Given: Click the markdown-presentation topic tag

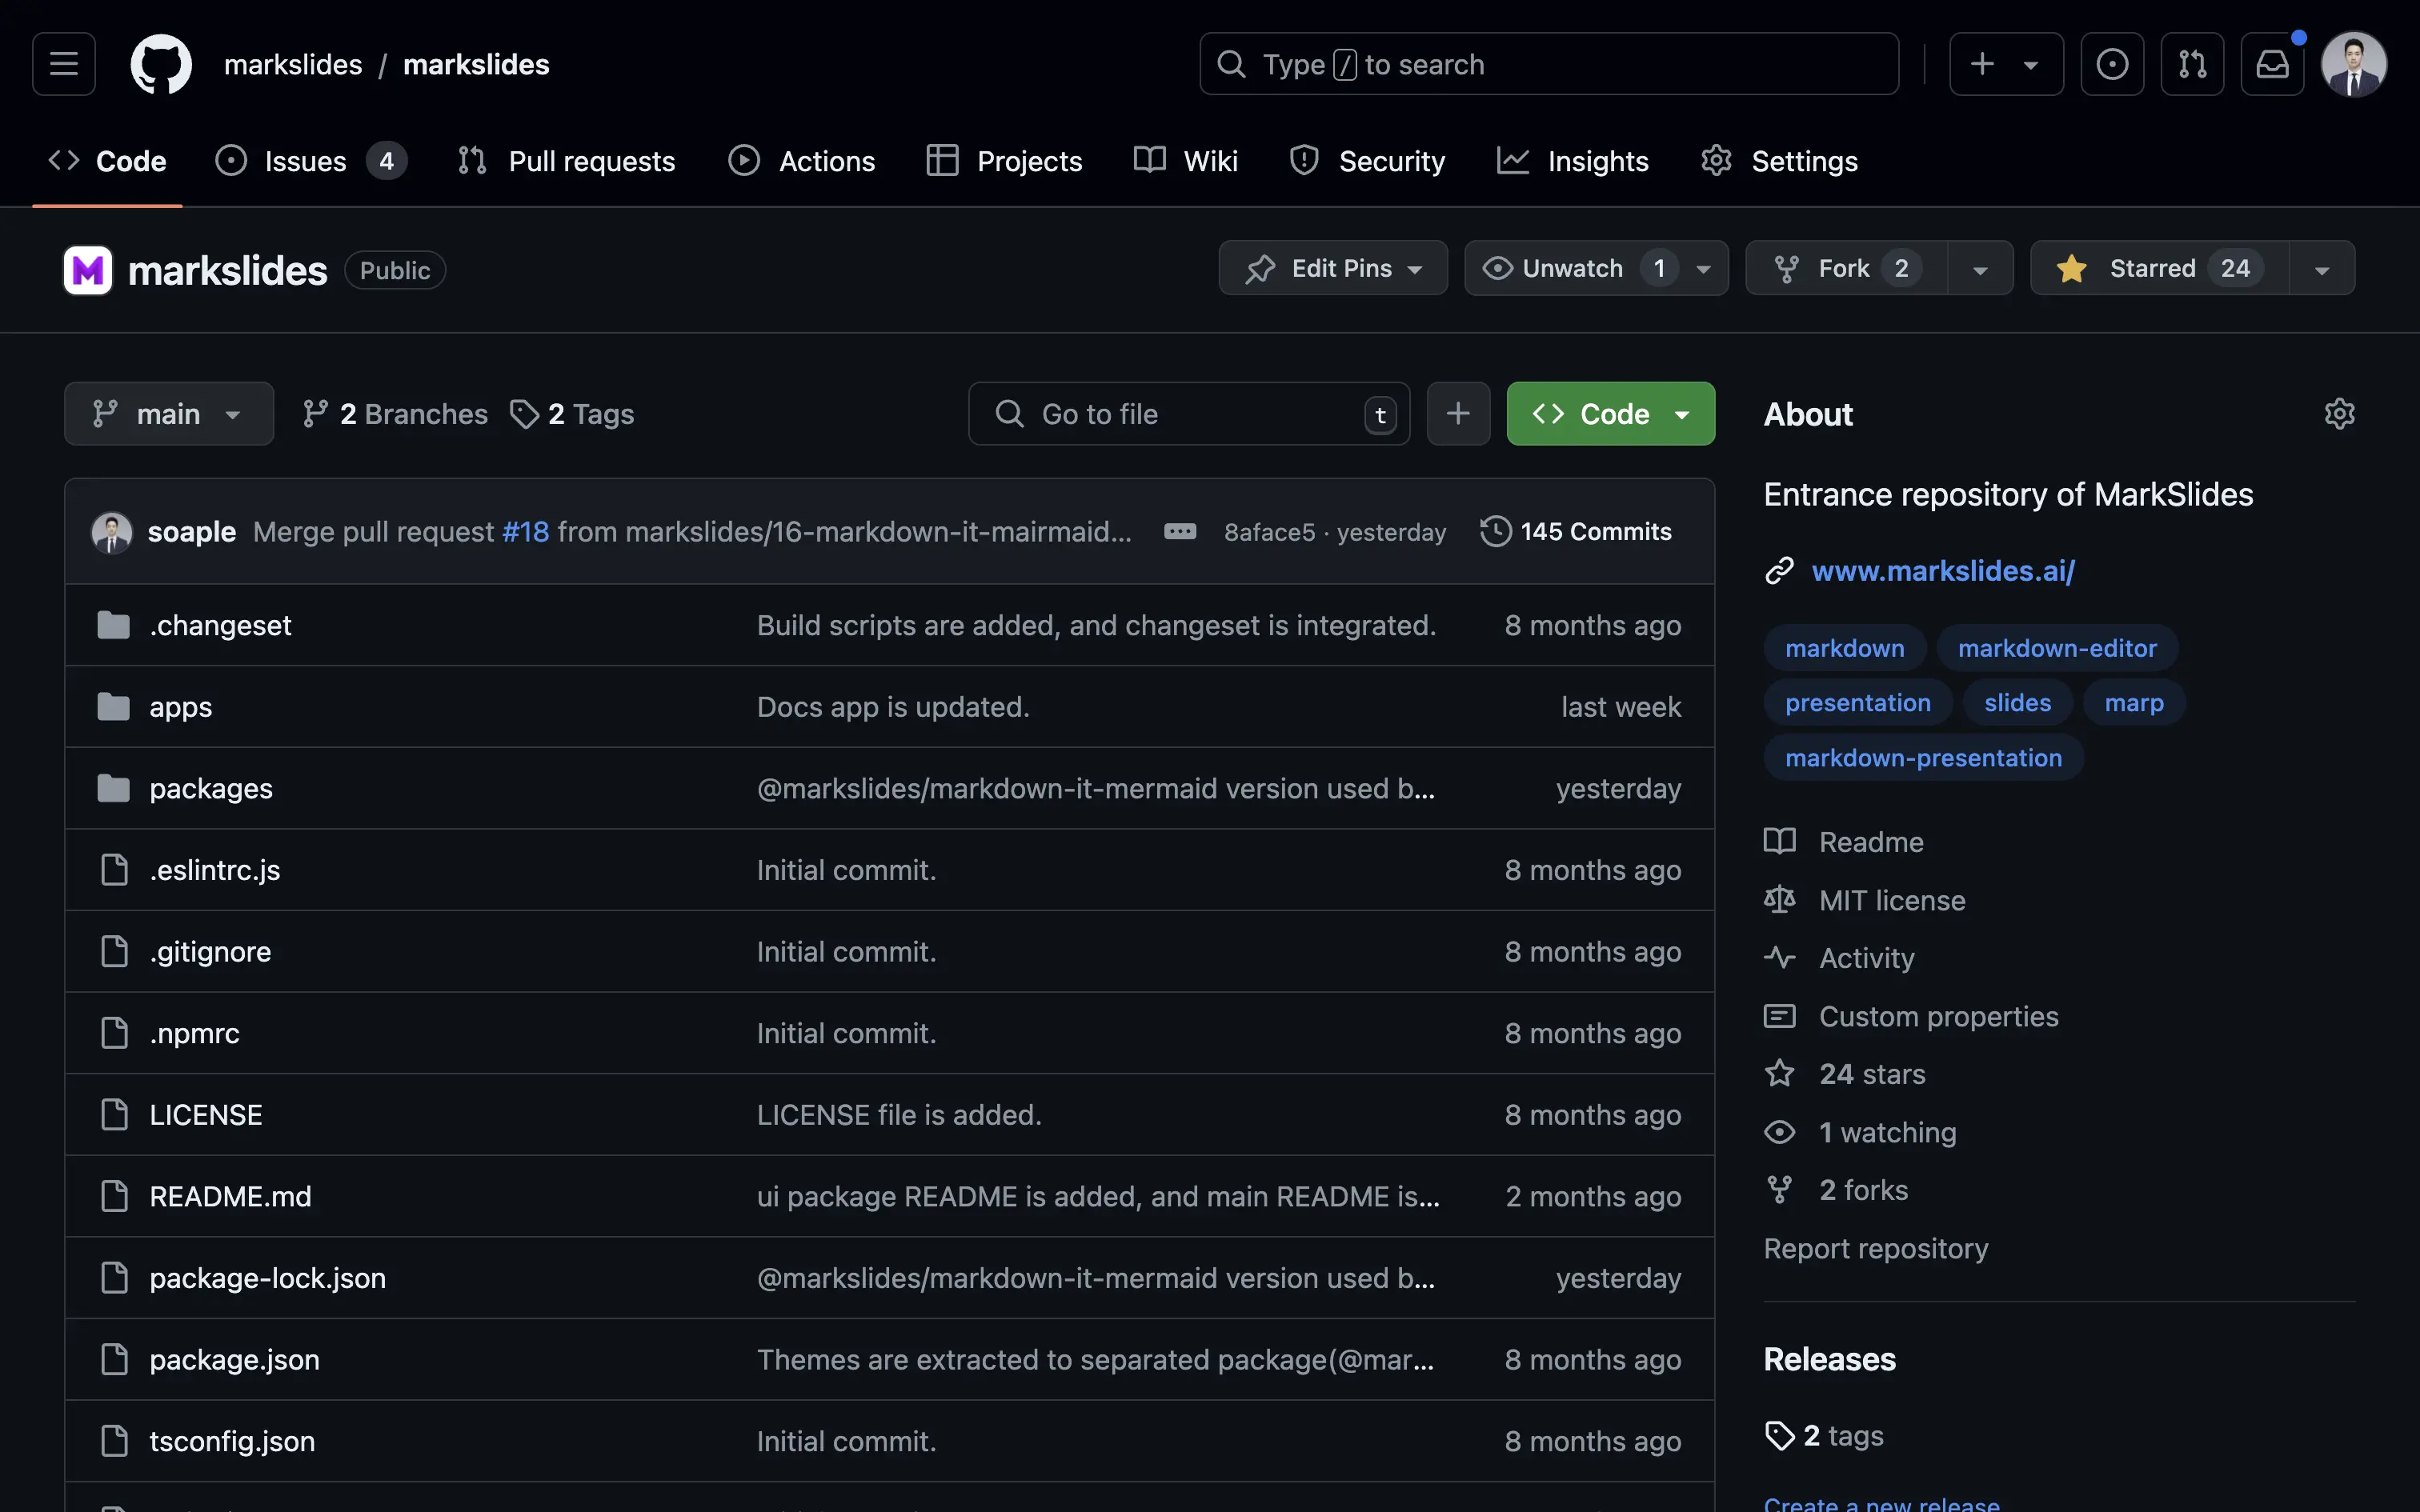Looking at the screenshot, I should tap(1923, 758).
